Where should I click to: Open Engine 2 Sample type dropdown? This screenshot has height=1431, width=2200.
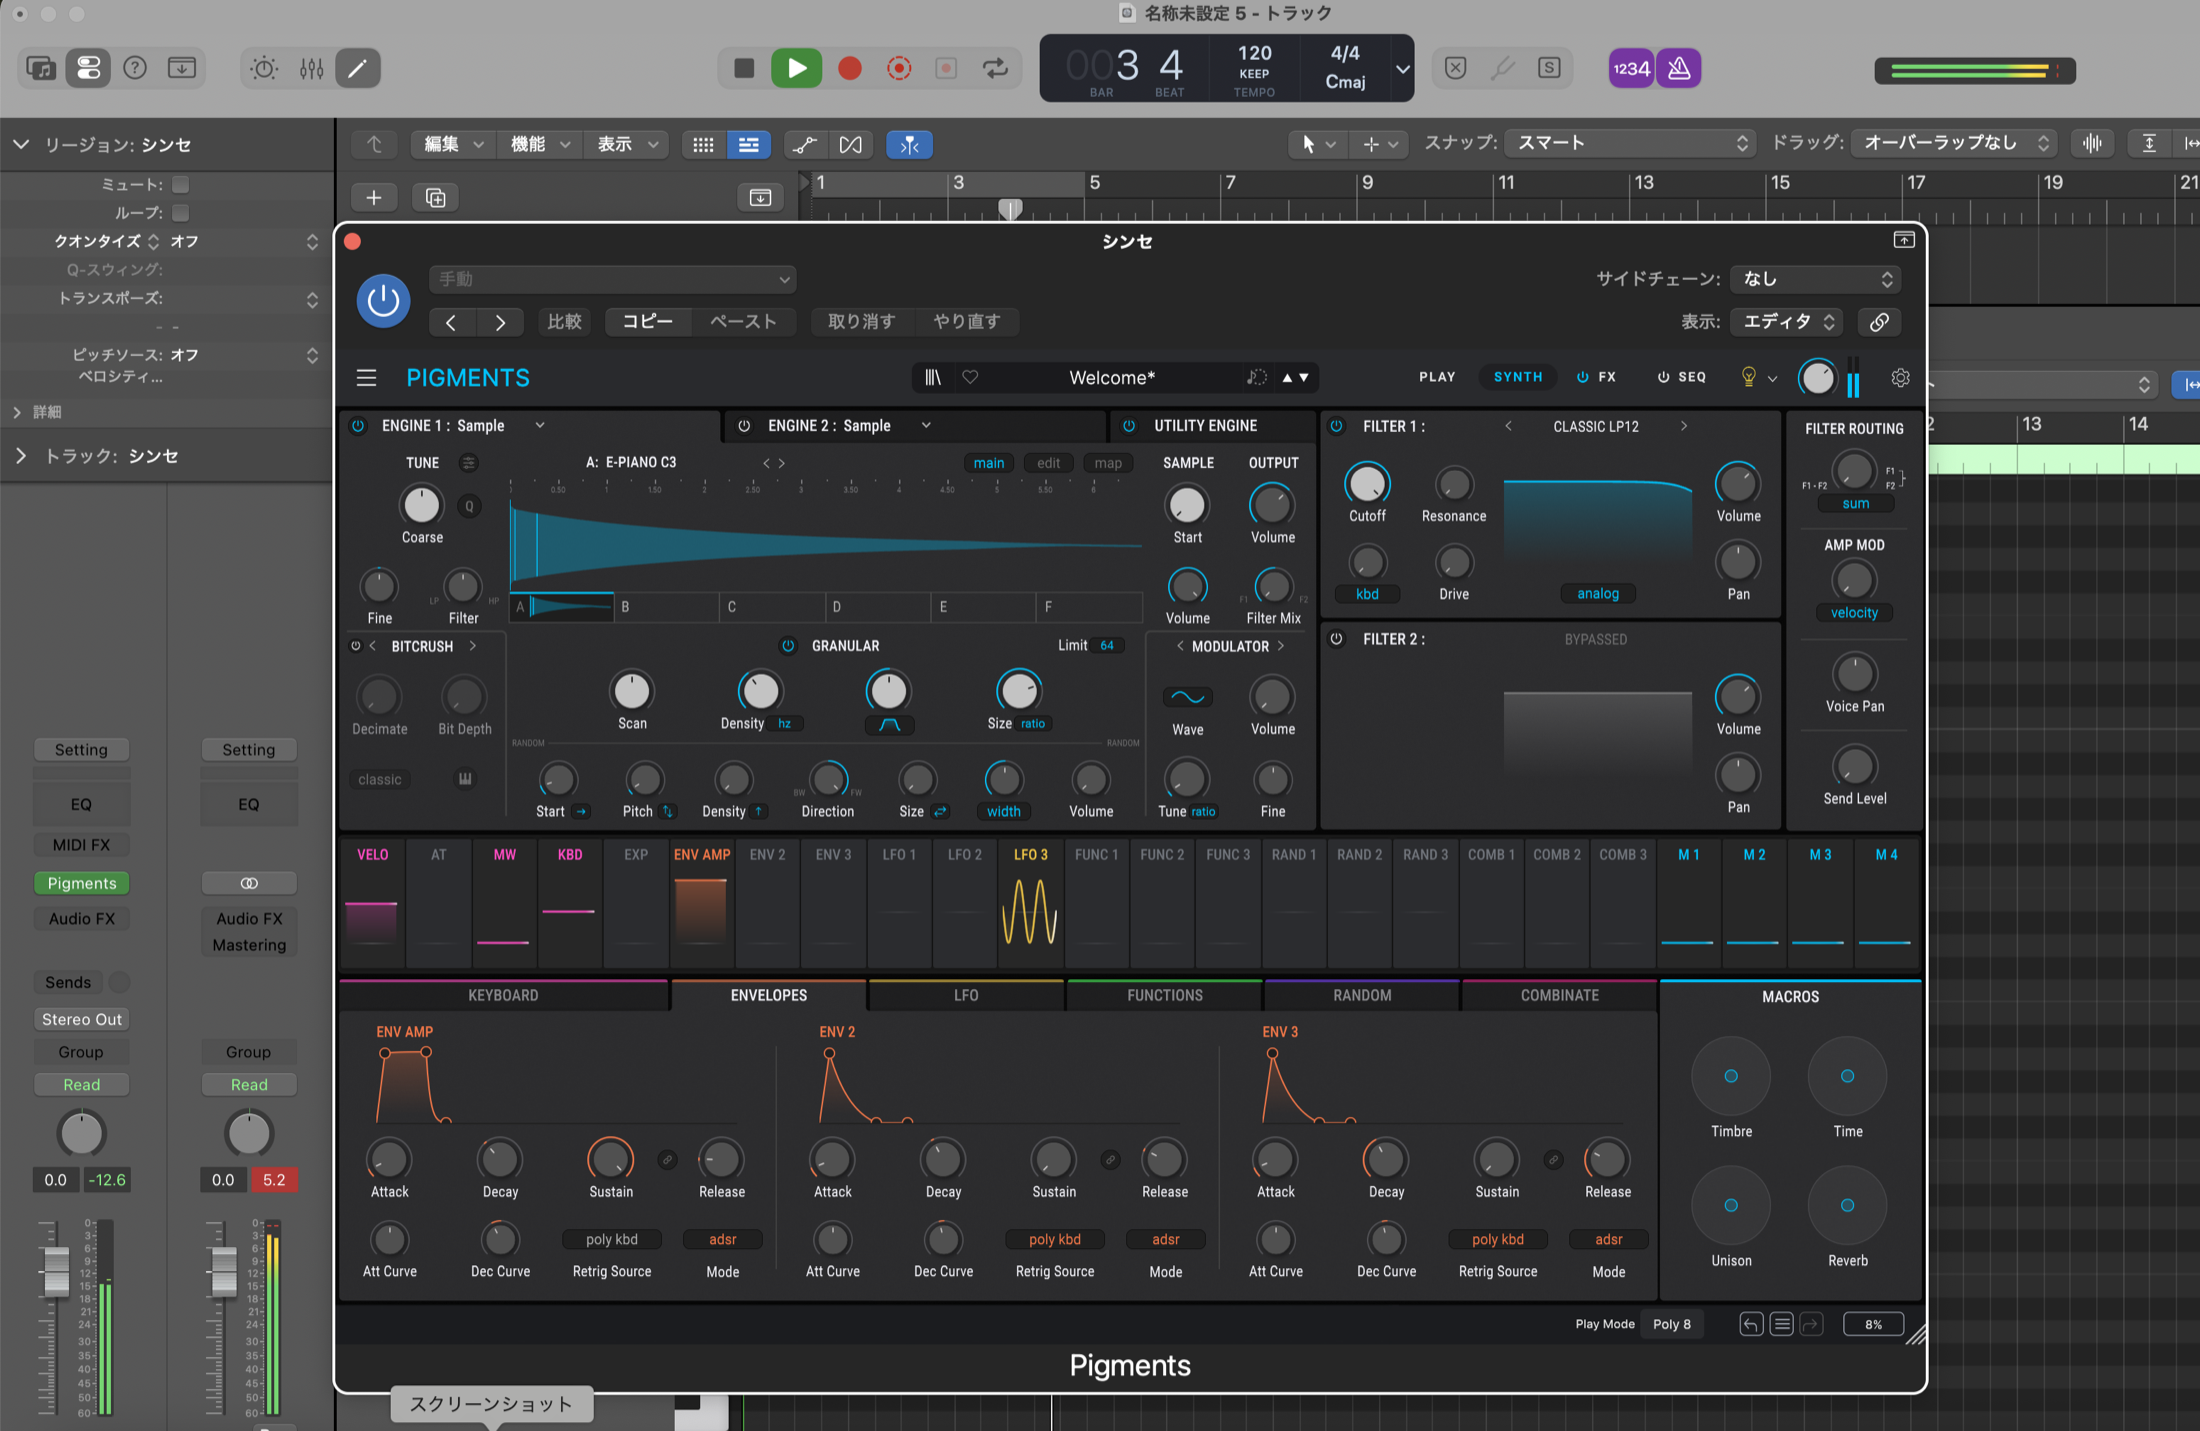click(926, 426)
